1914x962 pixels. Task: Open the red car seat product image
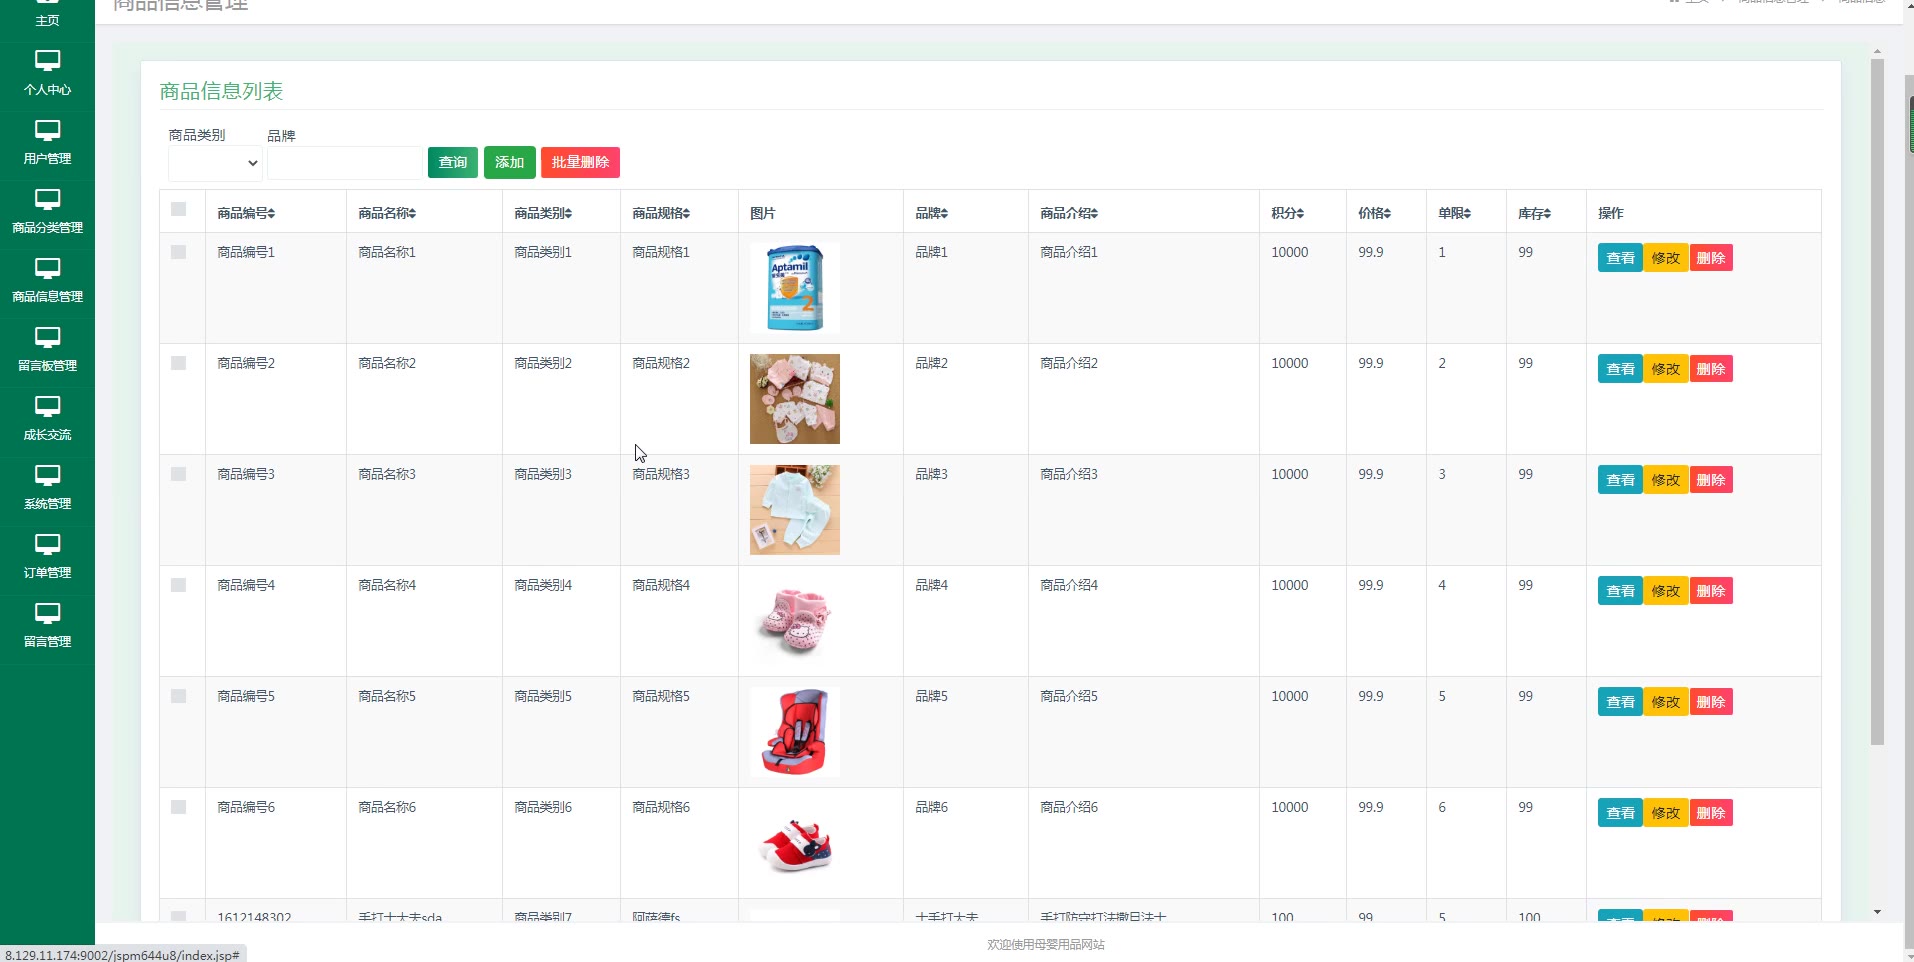pyautogui.click(x=795, y=732)
